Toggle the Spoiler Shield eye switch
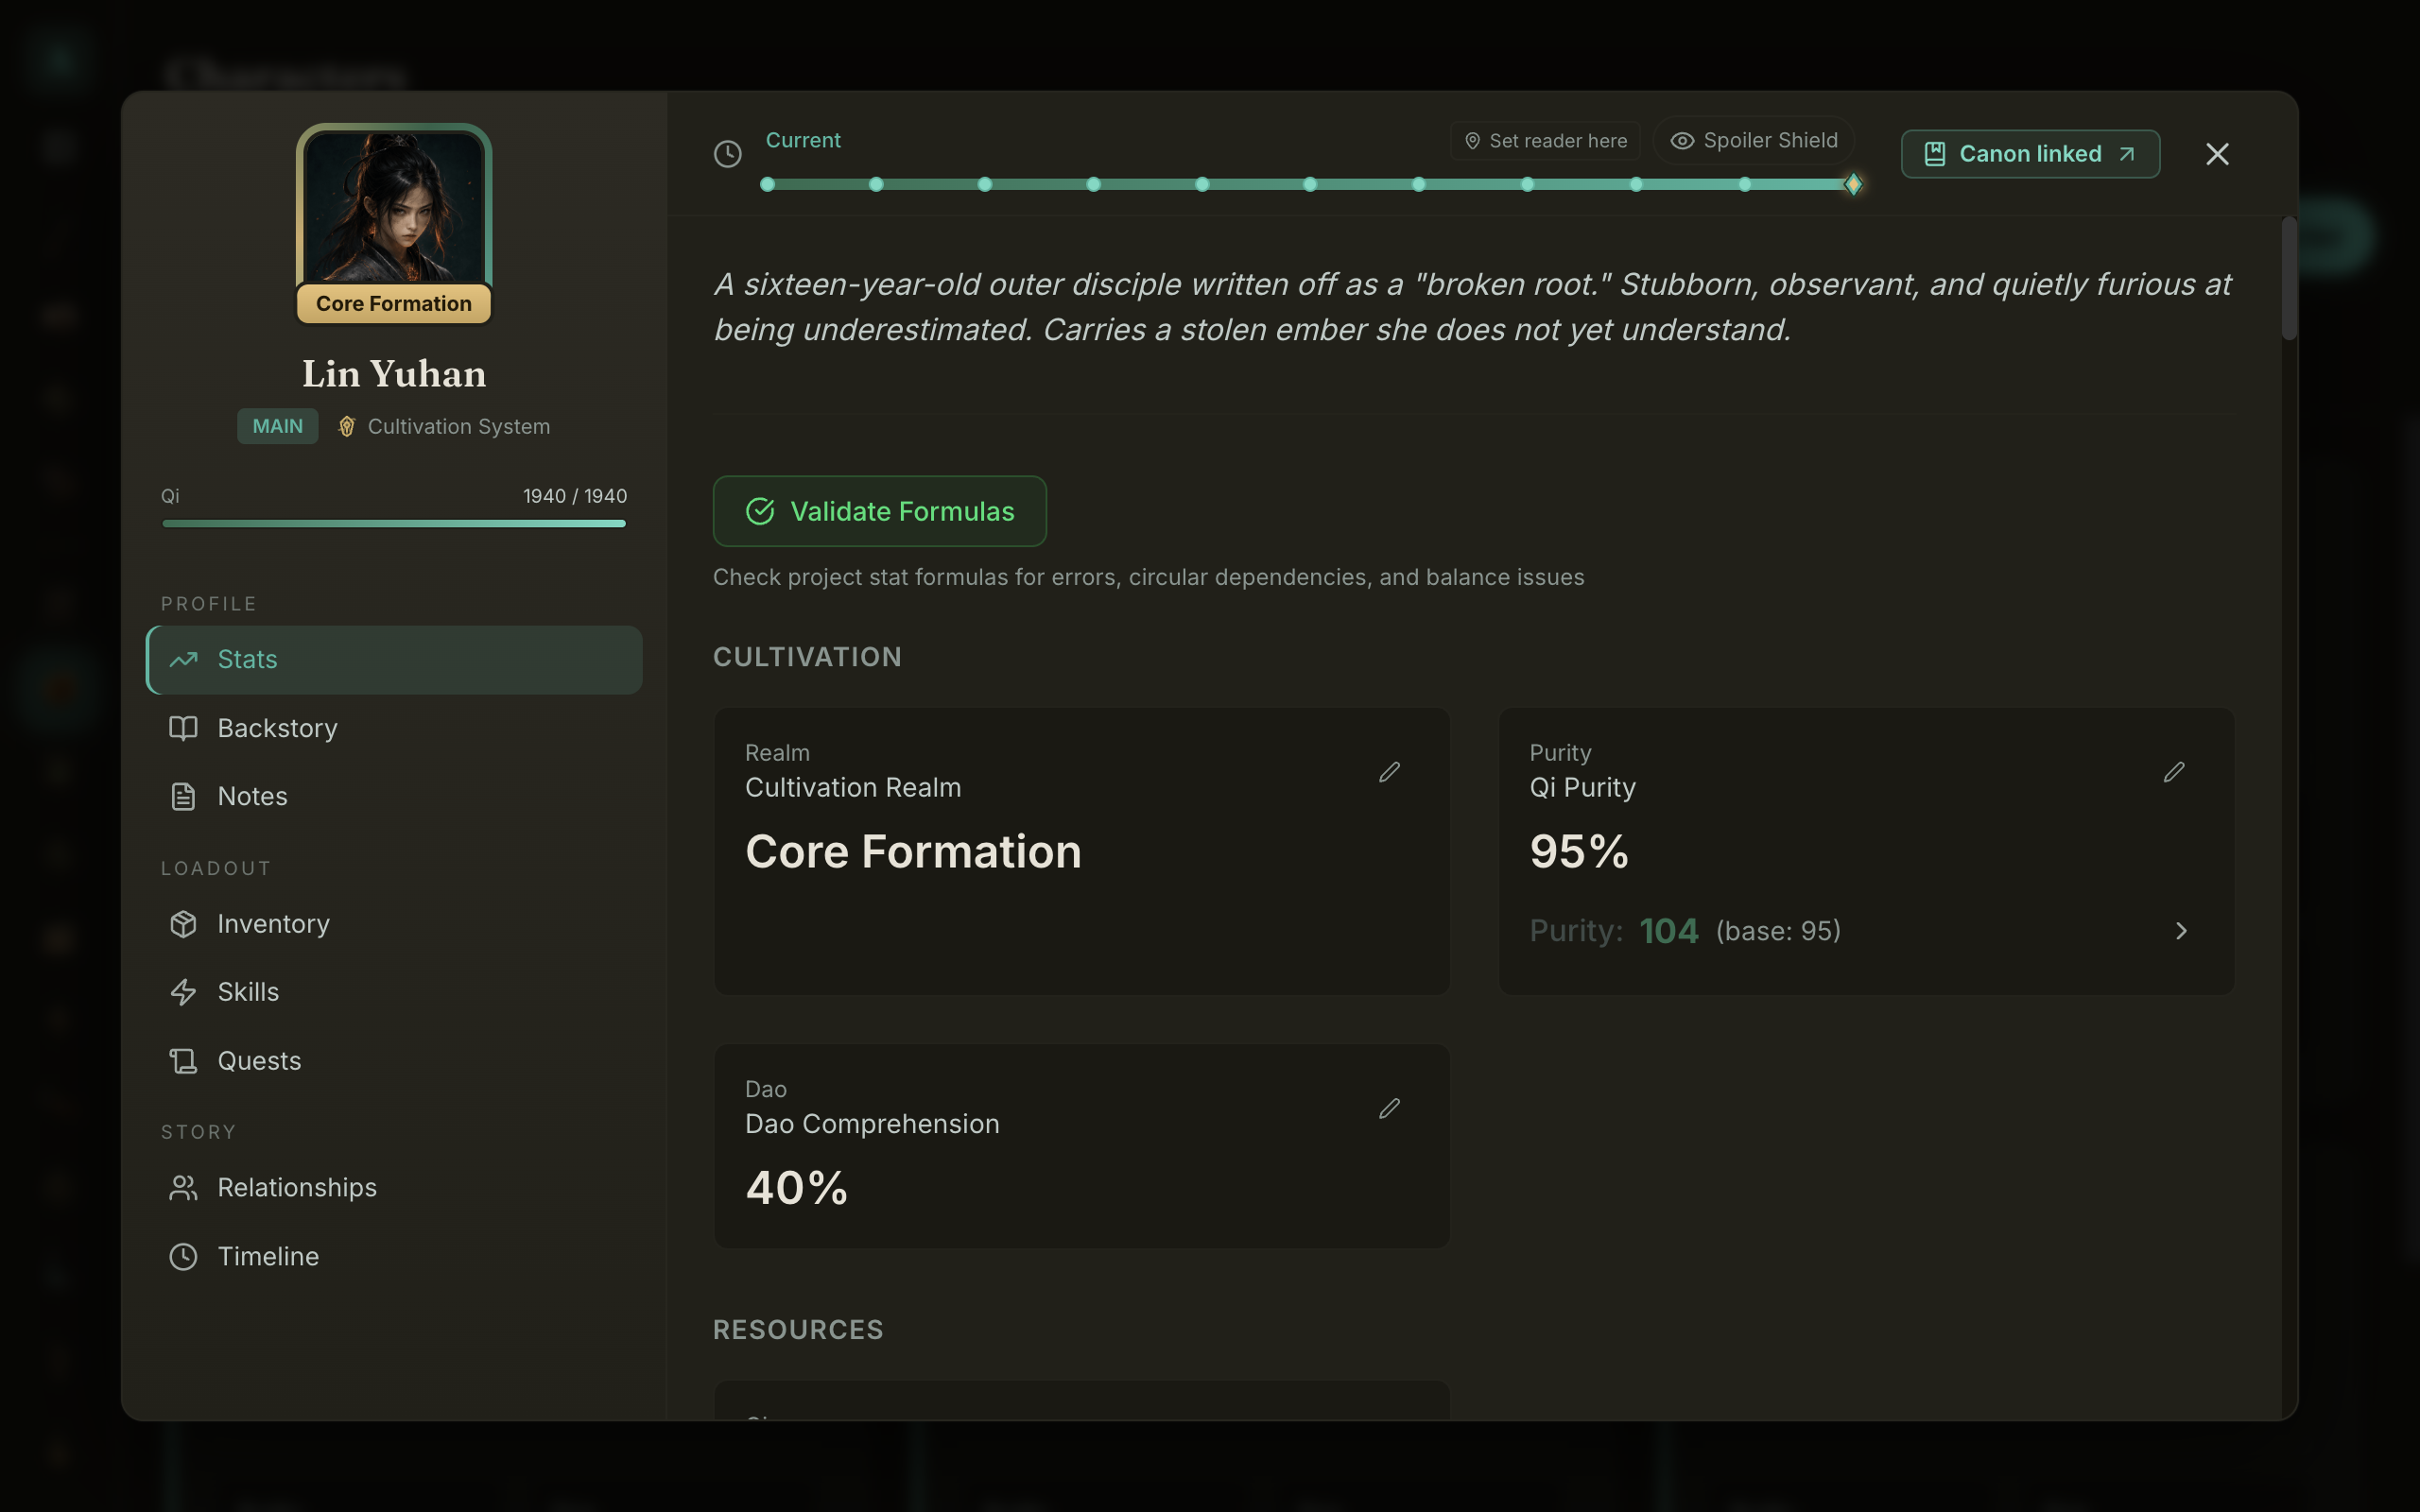The height and width of the screenshot is (1512, 2420). 1754,141
